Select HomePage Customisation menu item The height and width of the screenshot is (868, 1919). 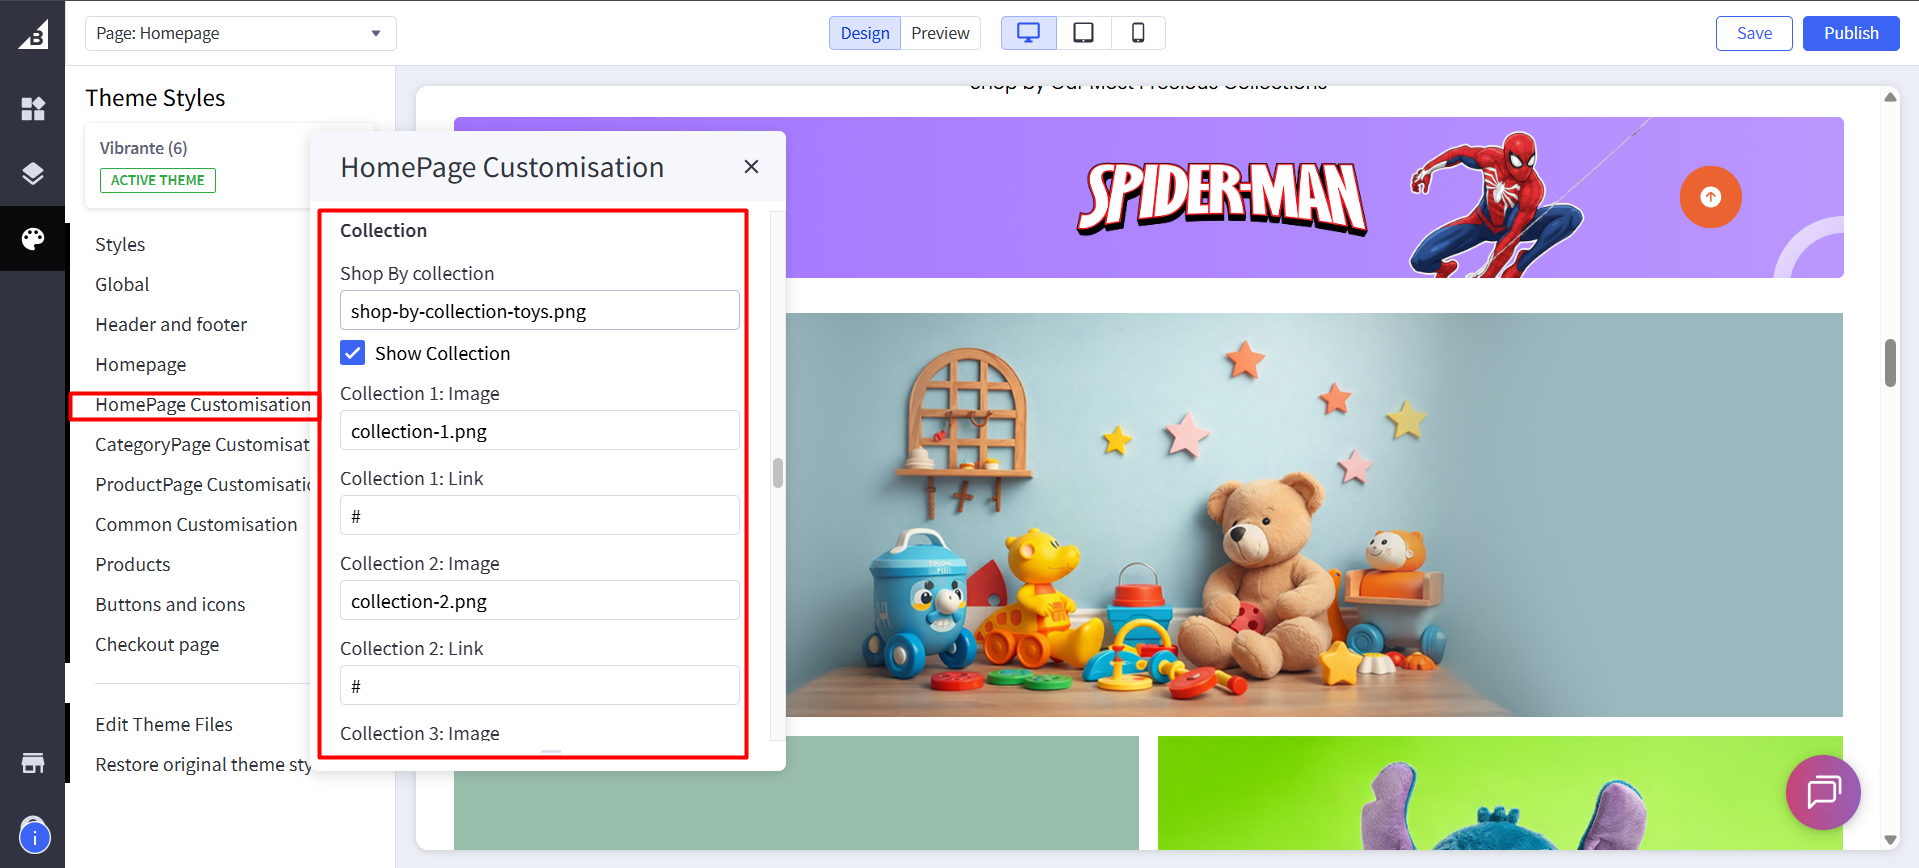click(x=203, y=405)
